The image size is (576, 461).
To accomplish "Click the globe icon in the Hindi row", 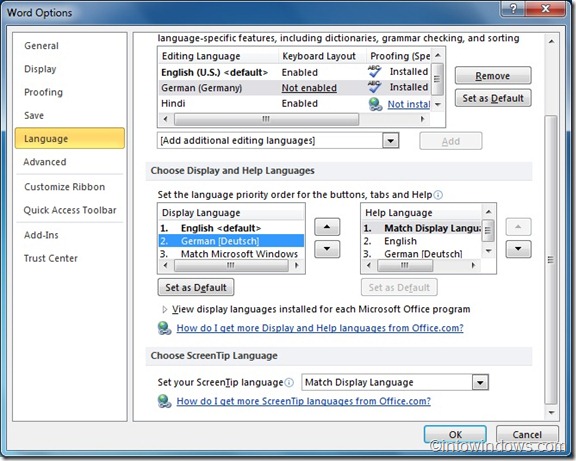I will pyautogui.click(x=375, y=104).
